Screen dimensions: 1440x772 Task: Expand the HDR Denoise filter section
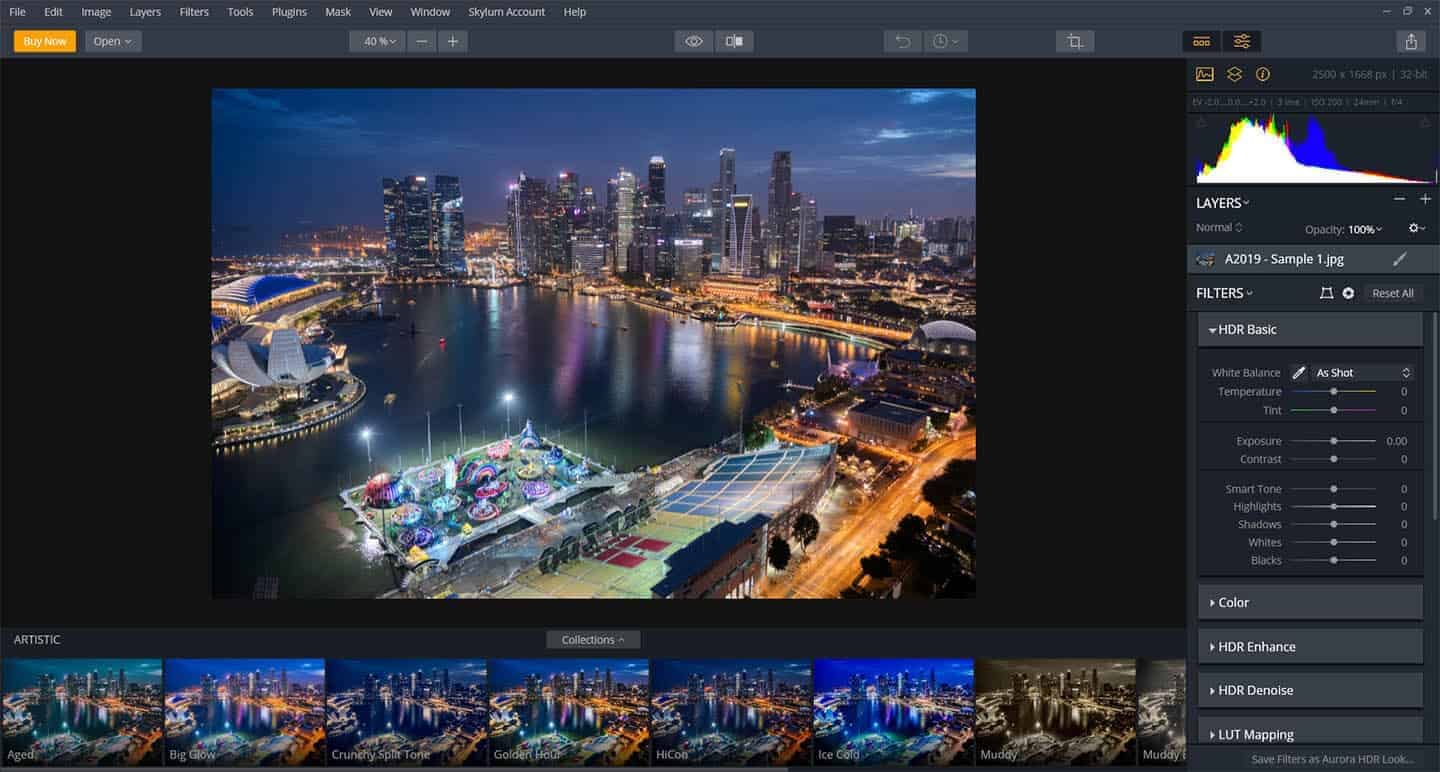[1310, 691]
